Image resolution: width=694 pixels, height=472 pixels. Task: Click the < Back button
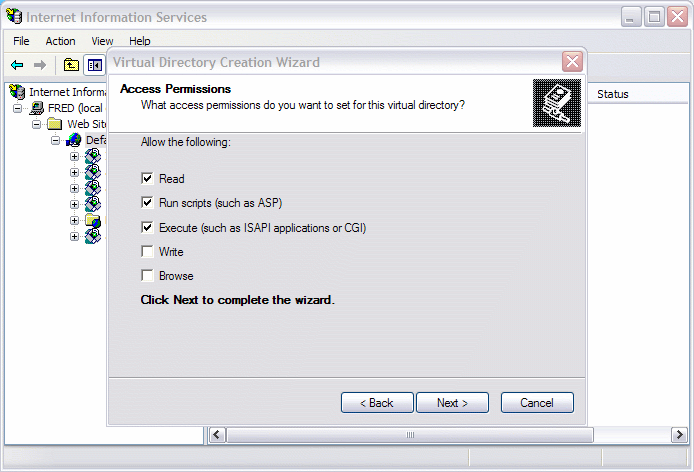point(377,402)
